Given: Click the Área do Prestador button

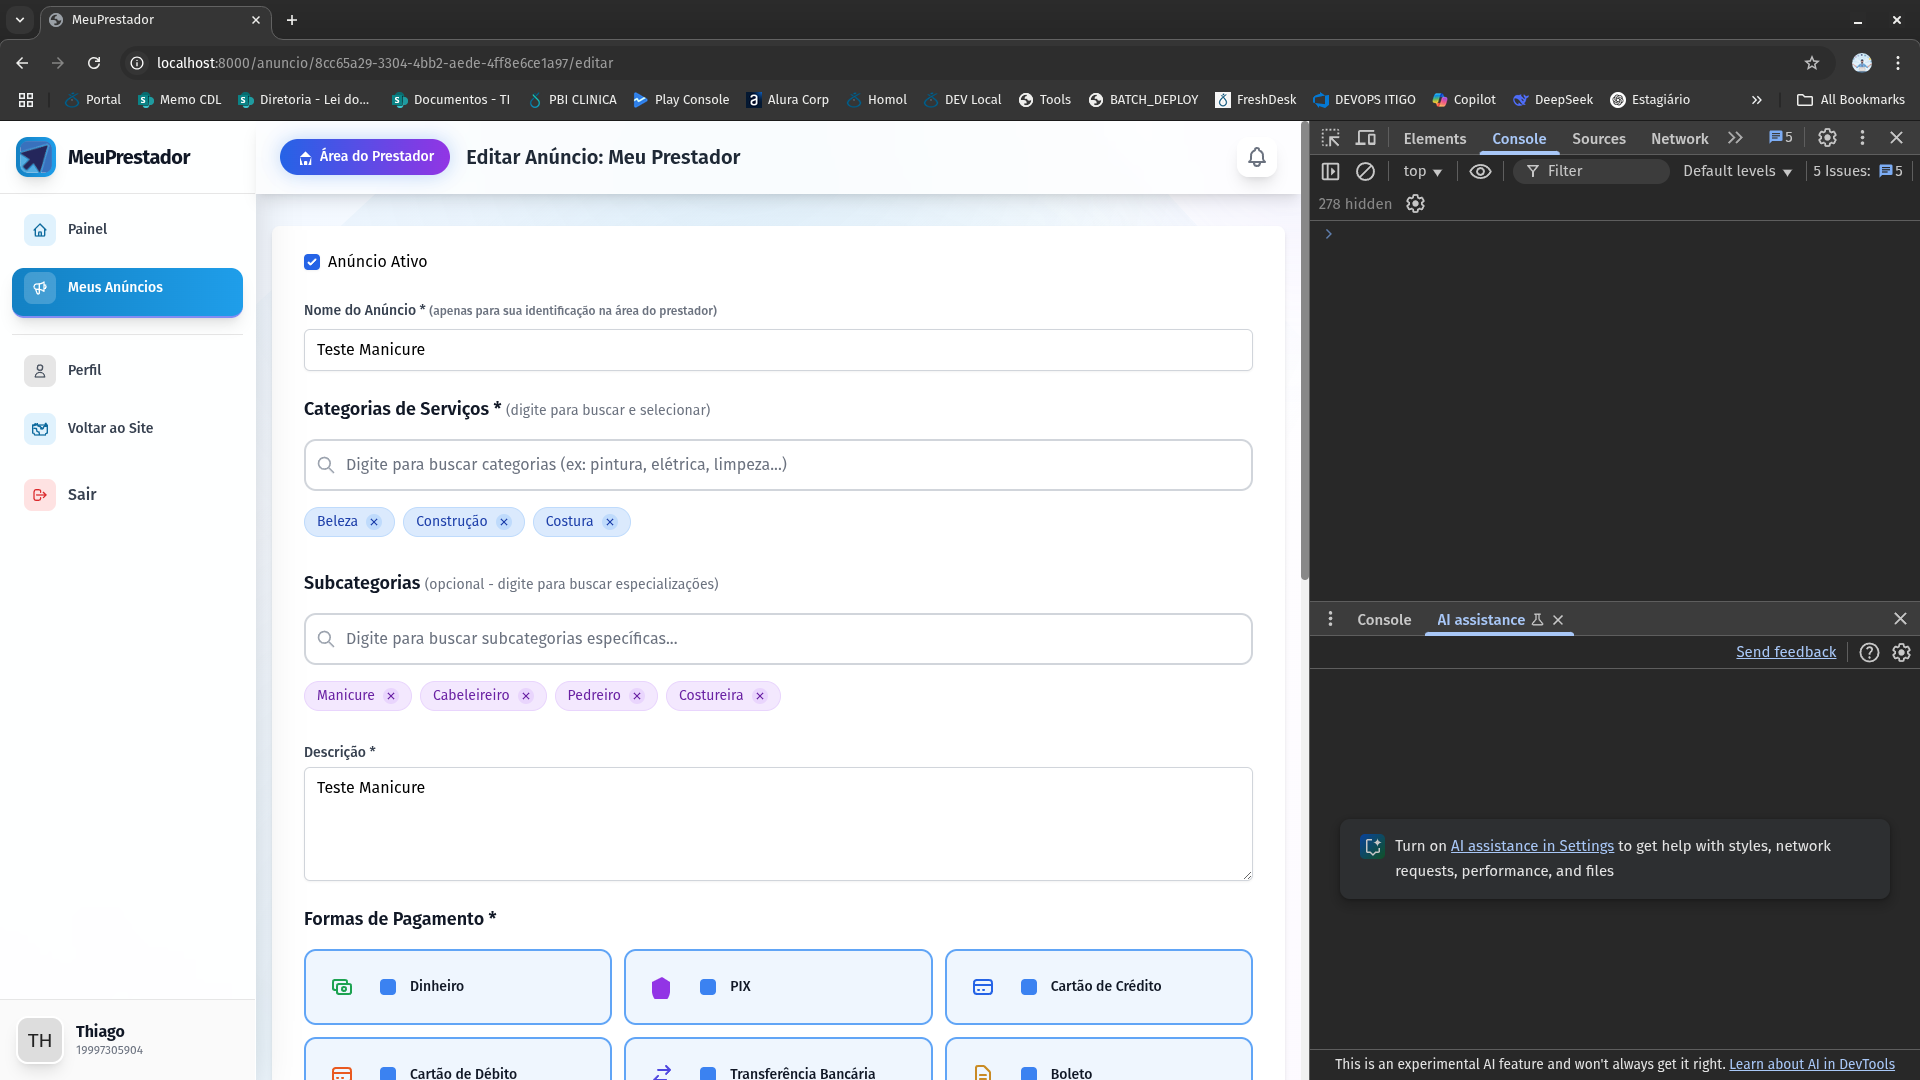Looking at the screenshot, I should [365, 157].
